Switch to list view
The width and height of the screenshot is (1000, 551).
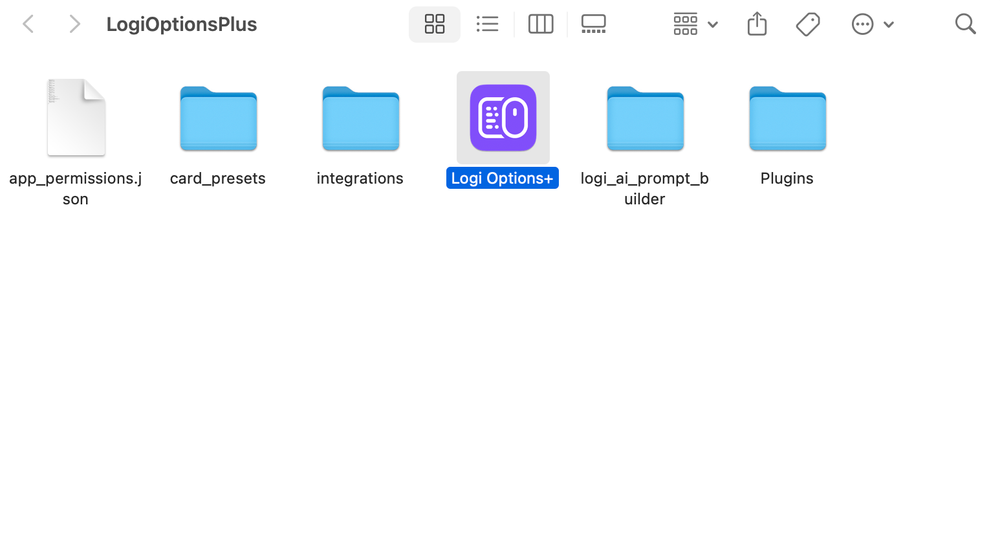coord(487,24)
